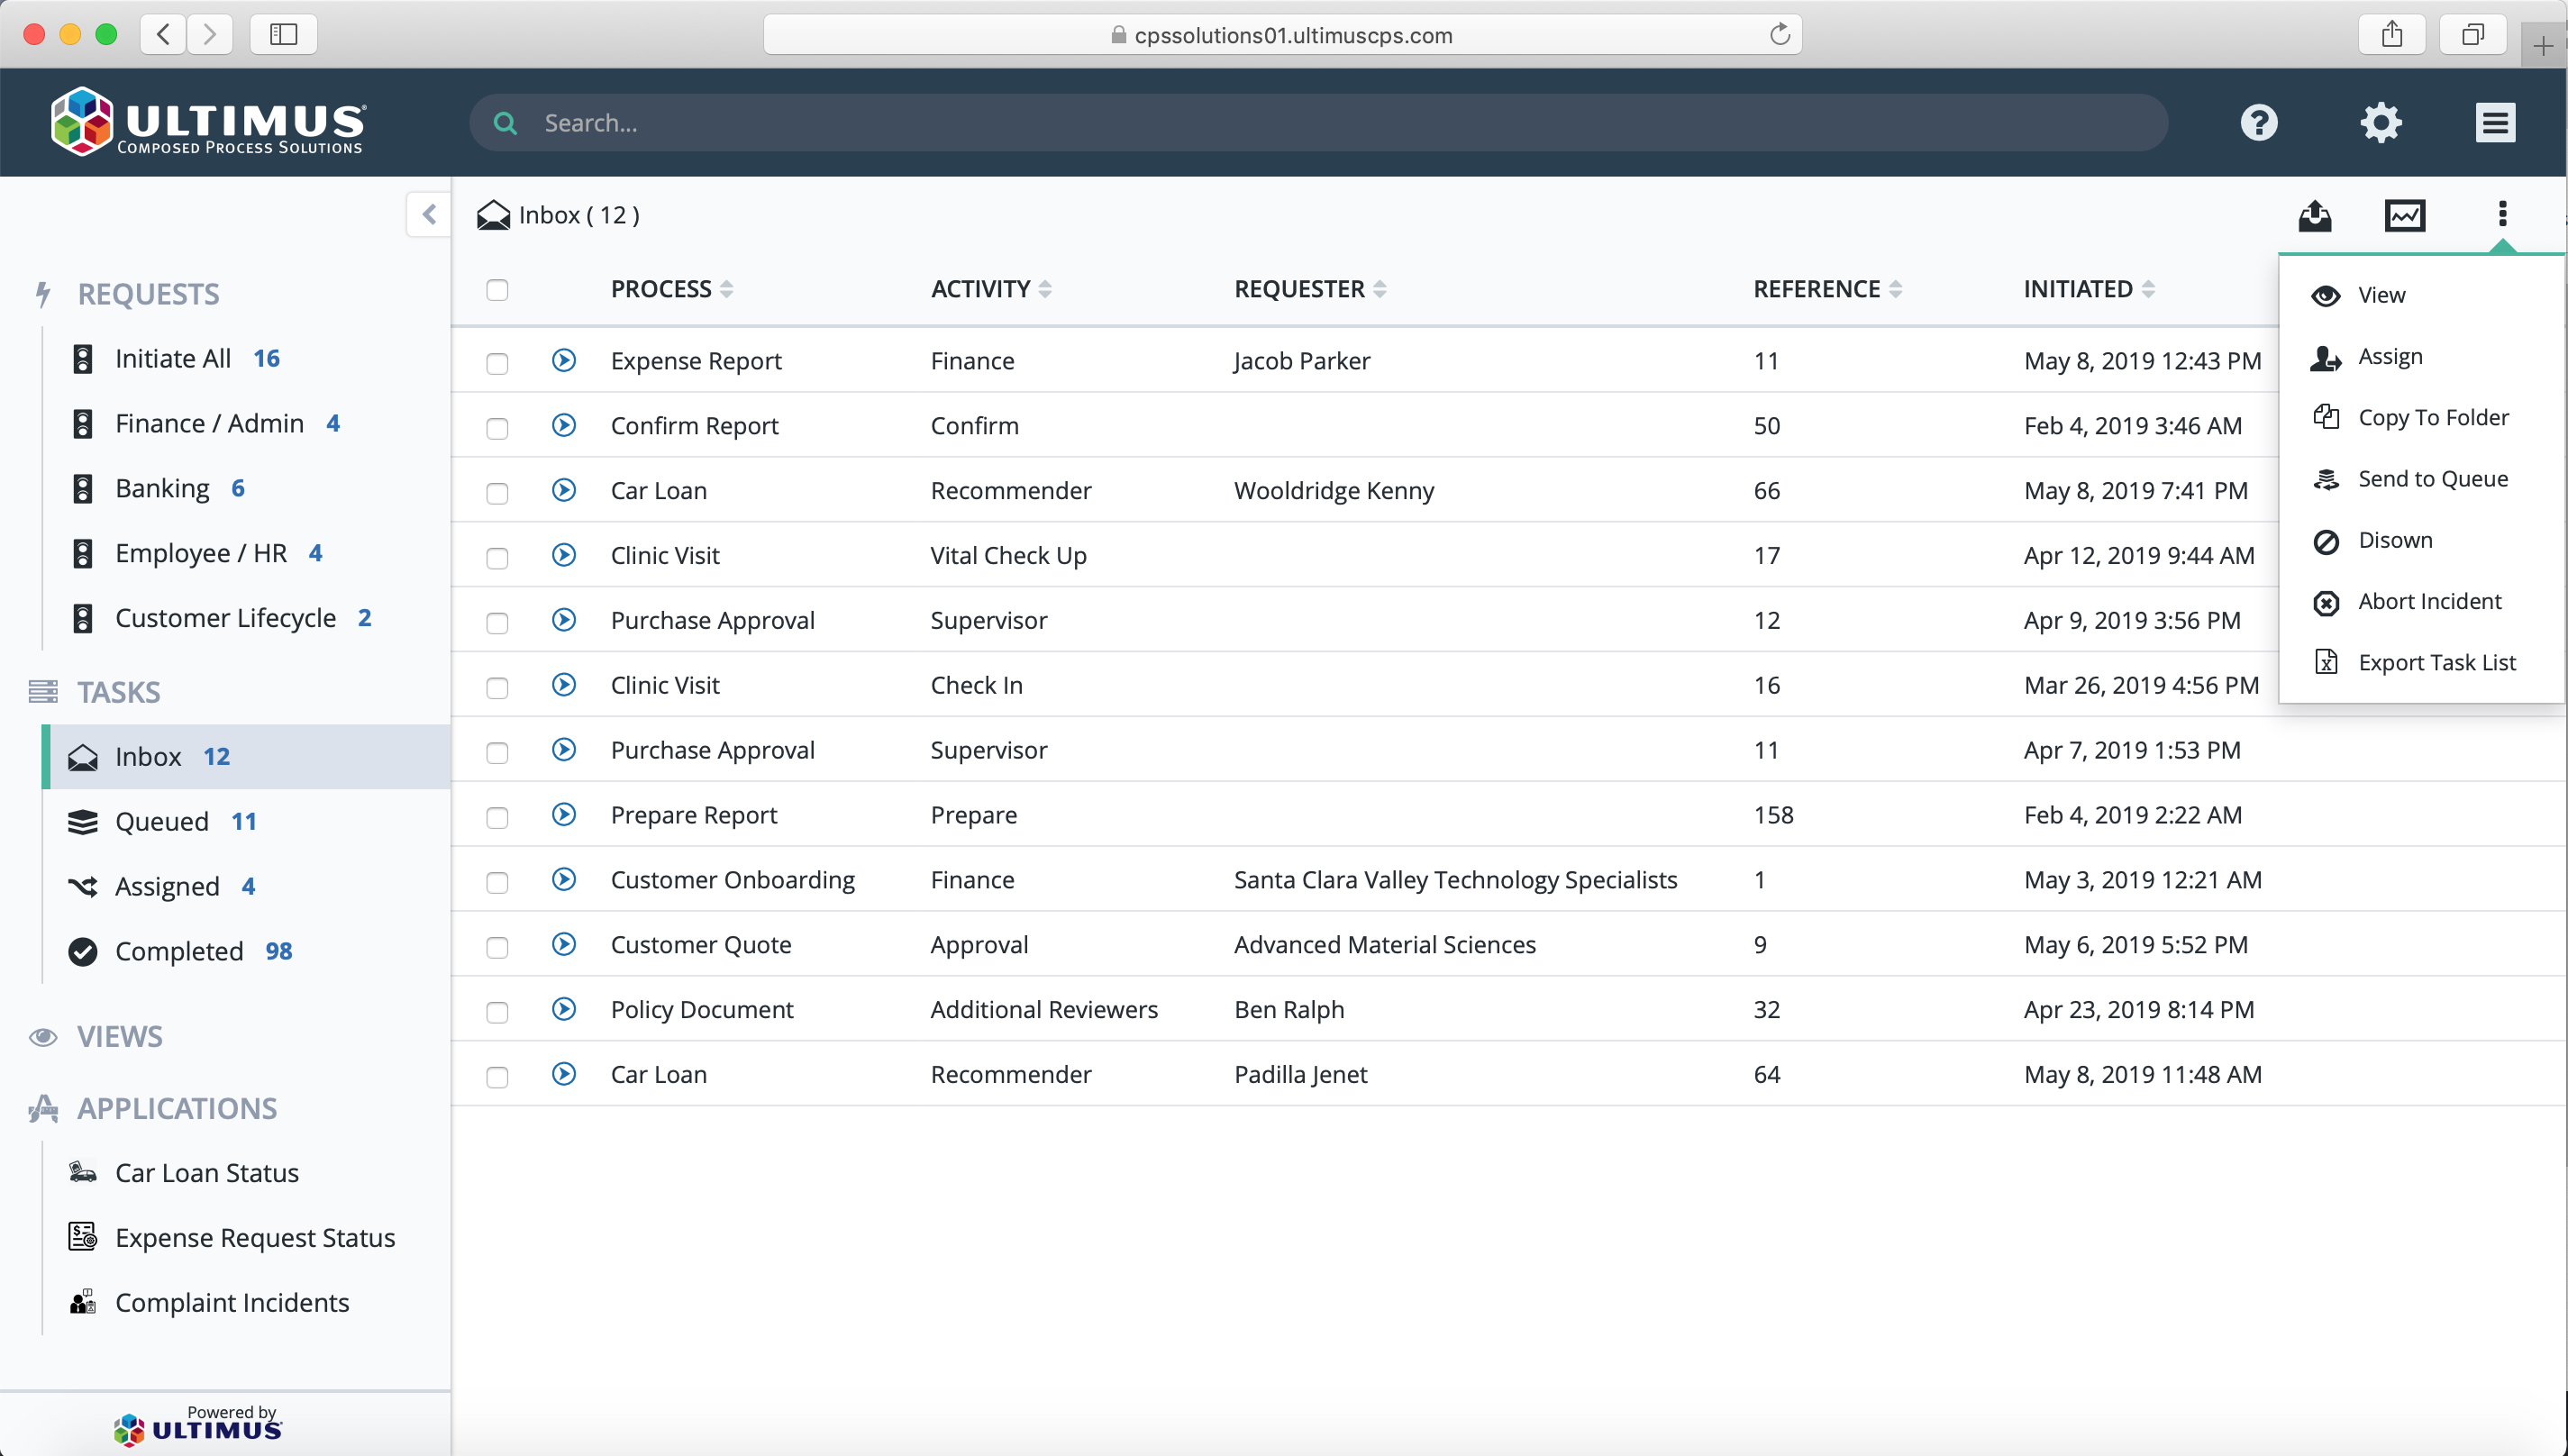Click the Inbox sidebar link
The image size is (2568, 1456).
148,756
